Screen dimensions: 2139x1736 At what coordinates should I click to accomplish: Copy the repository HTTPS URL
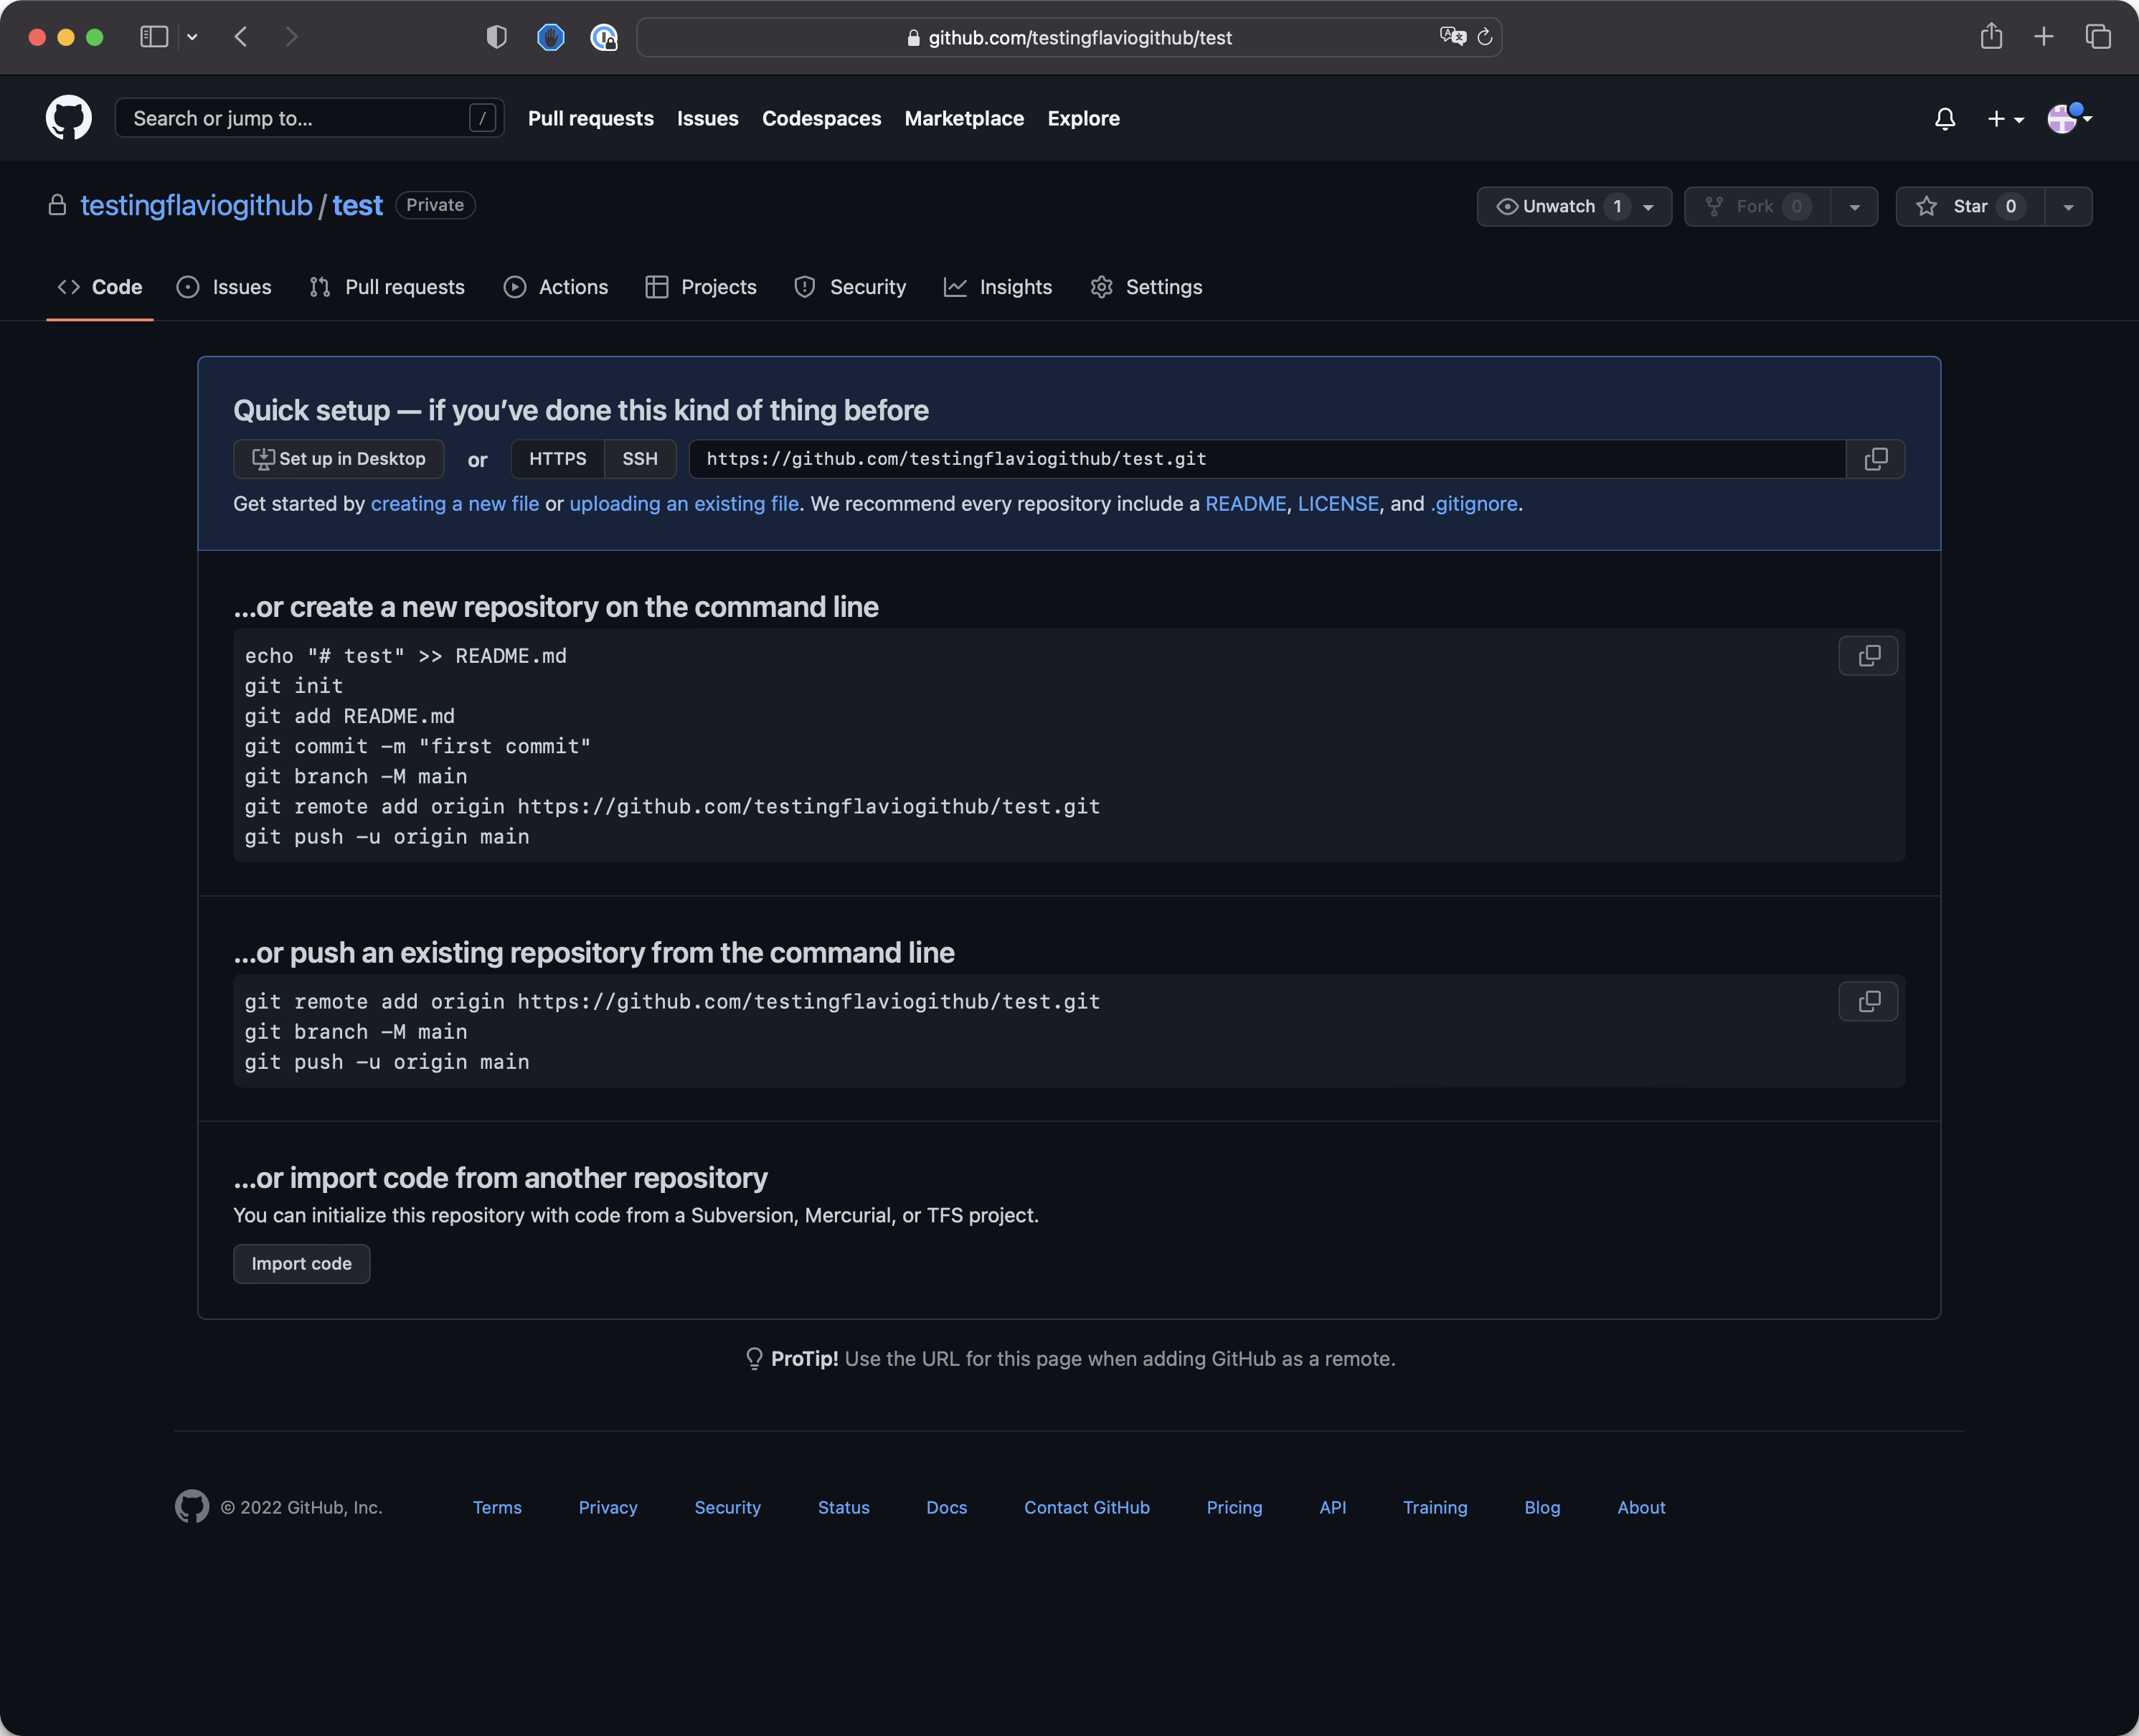click(1875, 459)
